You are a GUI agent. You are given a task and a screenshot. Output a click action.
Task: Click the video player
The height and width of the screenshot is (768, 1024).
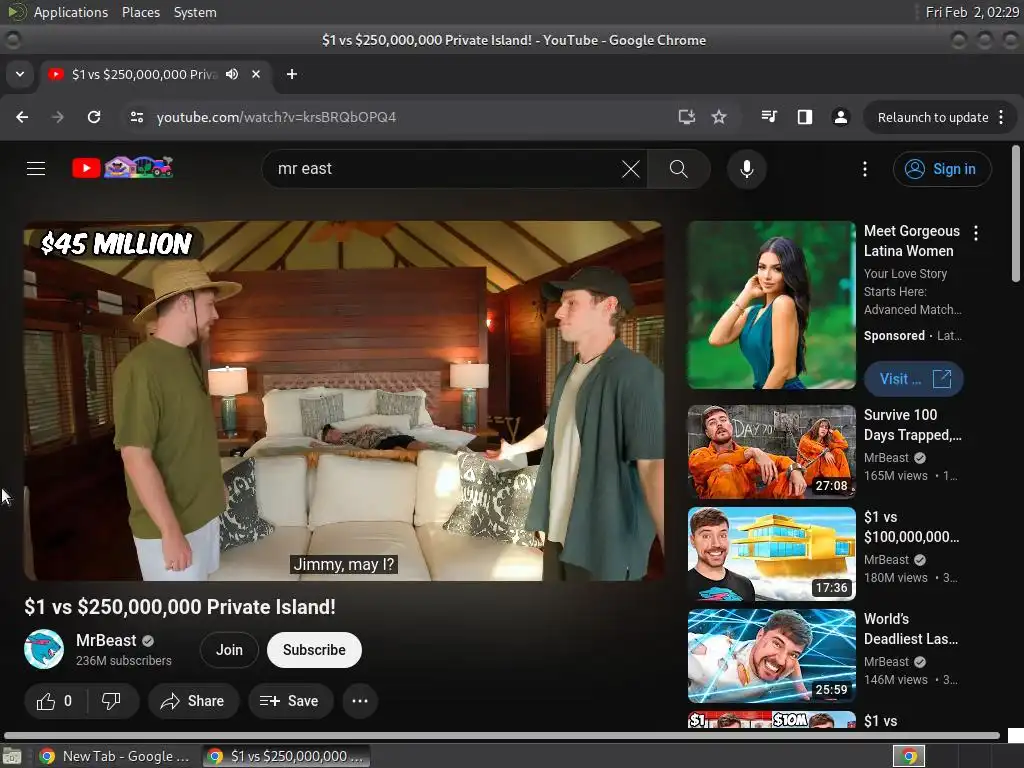344,400
